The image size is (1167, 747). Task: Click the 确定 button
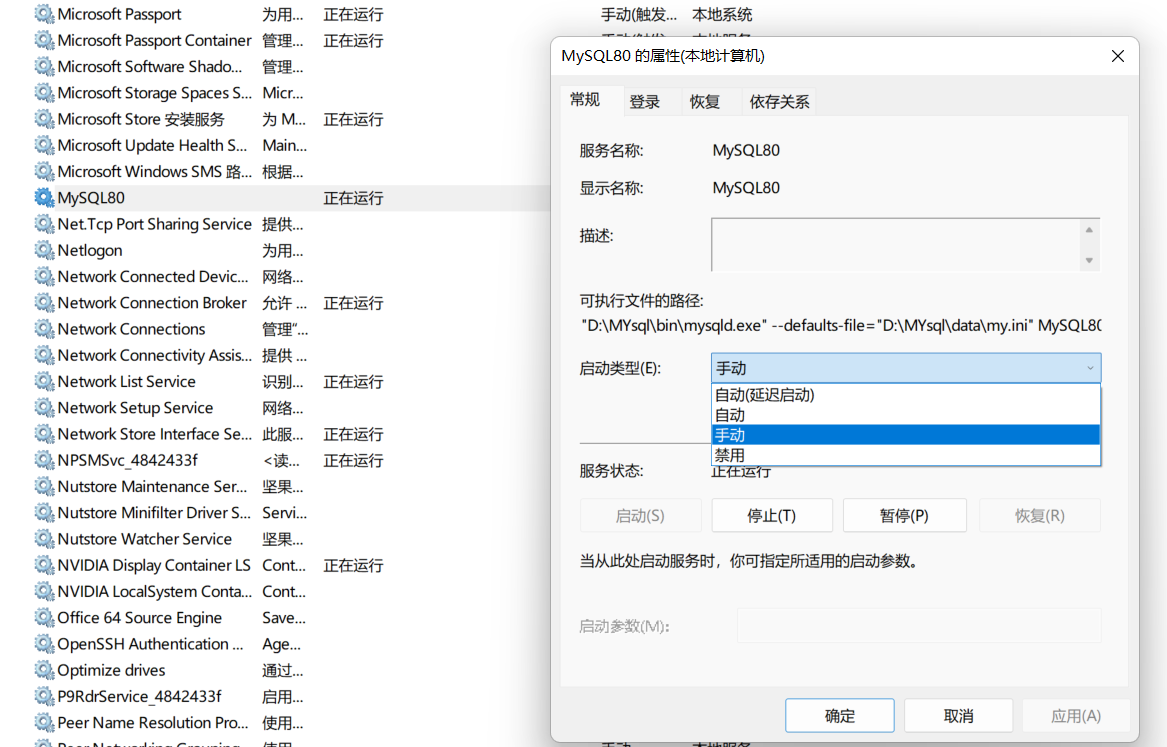click(840, 716)
